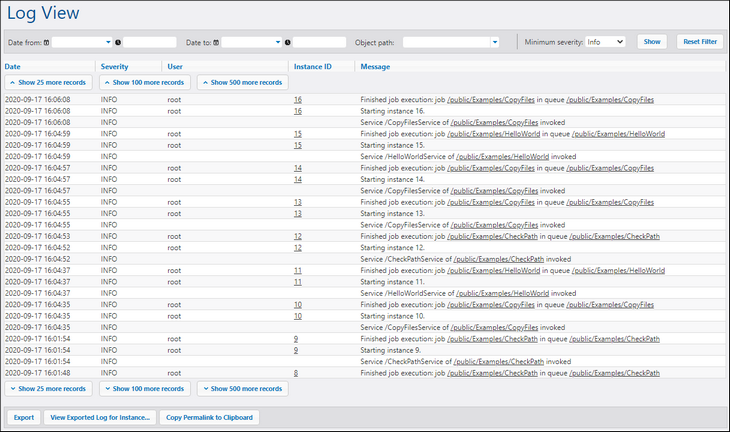Click the Reset Filter button
The image size is (730, 432).
coord(700,42)
